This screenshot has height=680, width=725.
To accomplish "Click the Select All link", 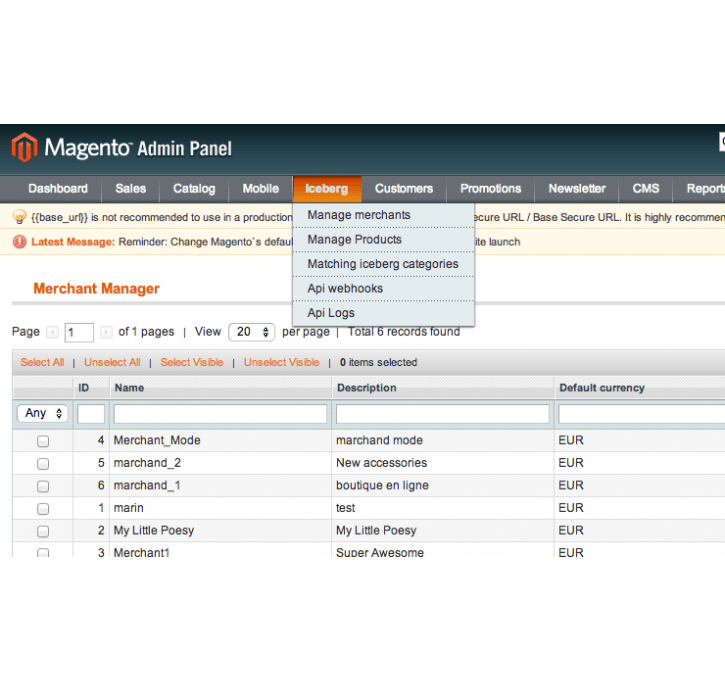I will 42,362.
